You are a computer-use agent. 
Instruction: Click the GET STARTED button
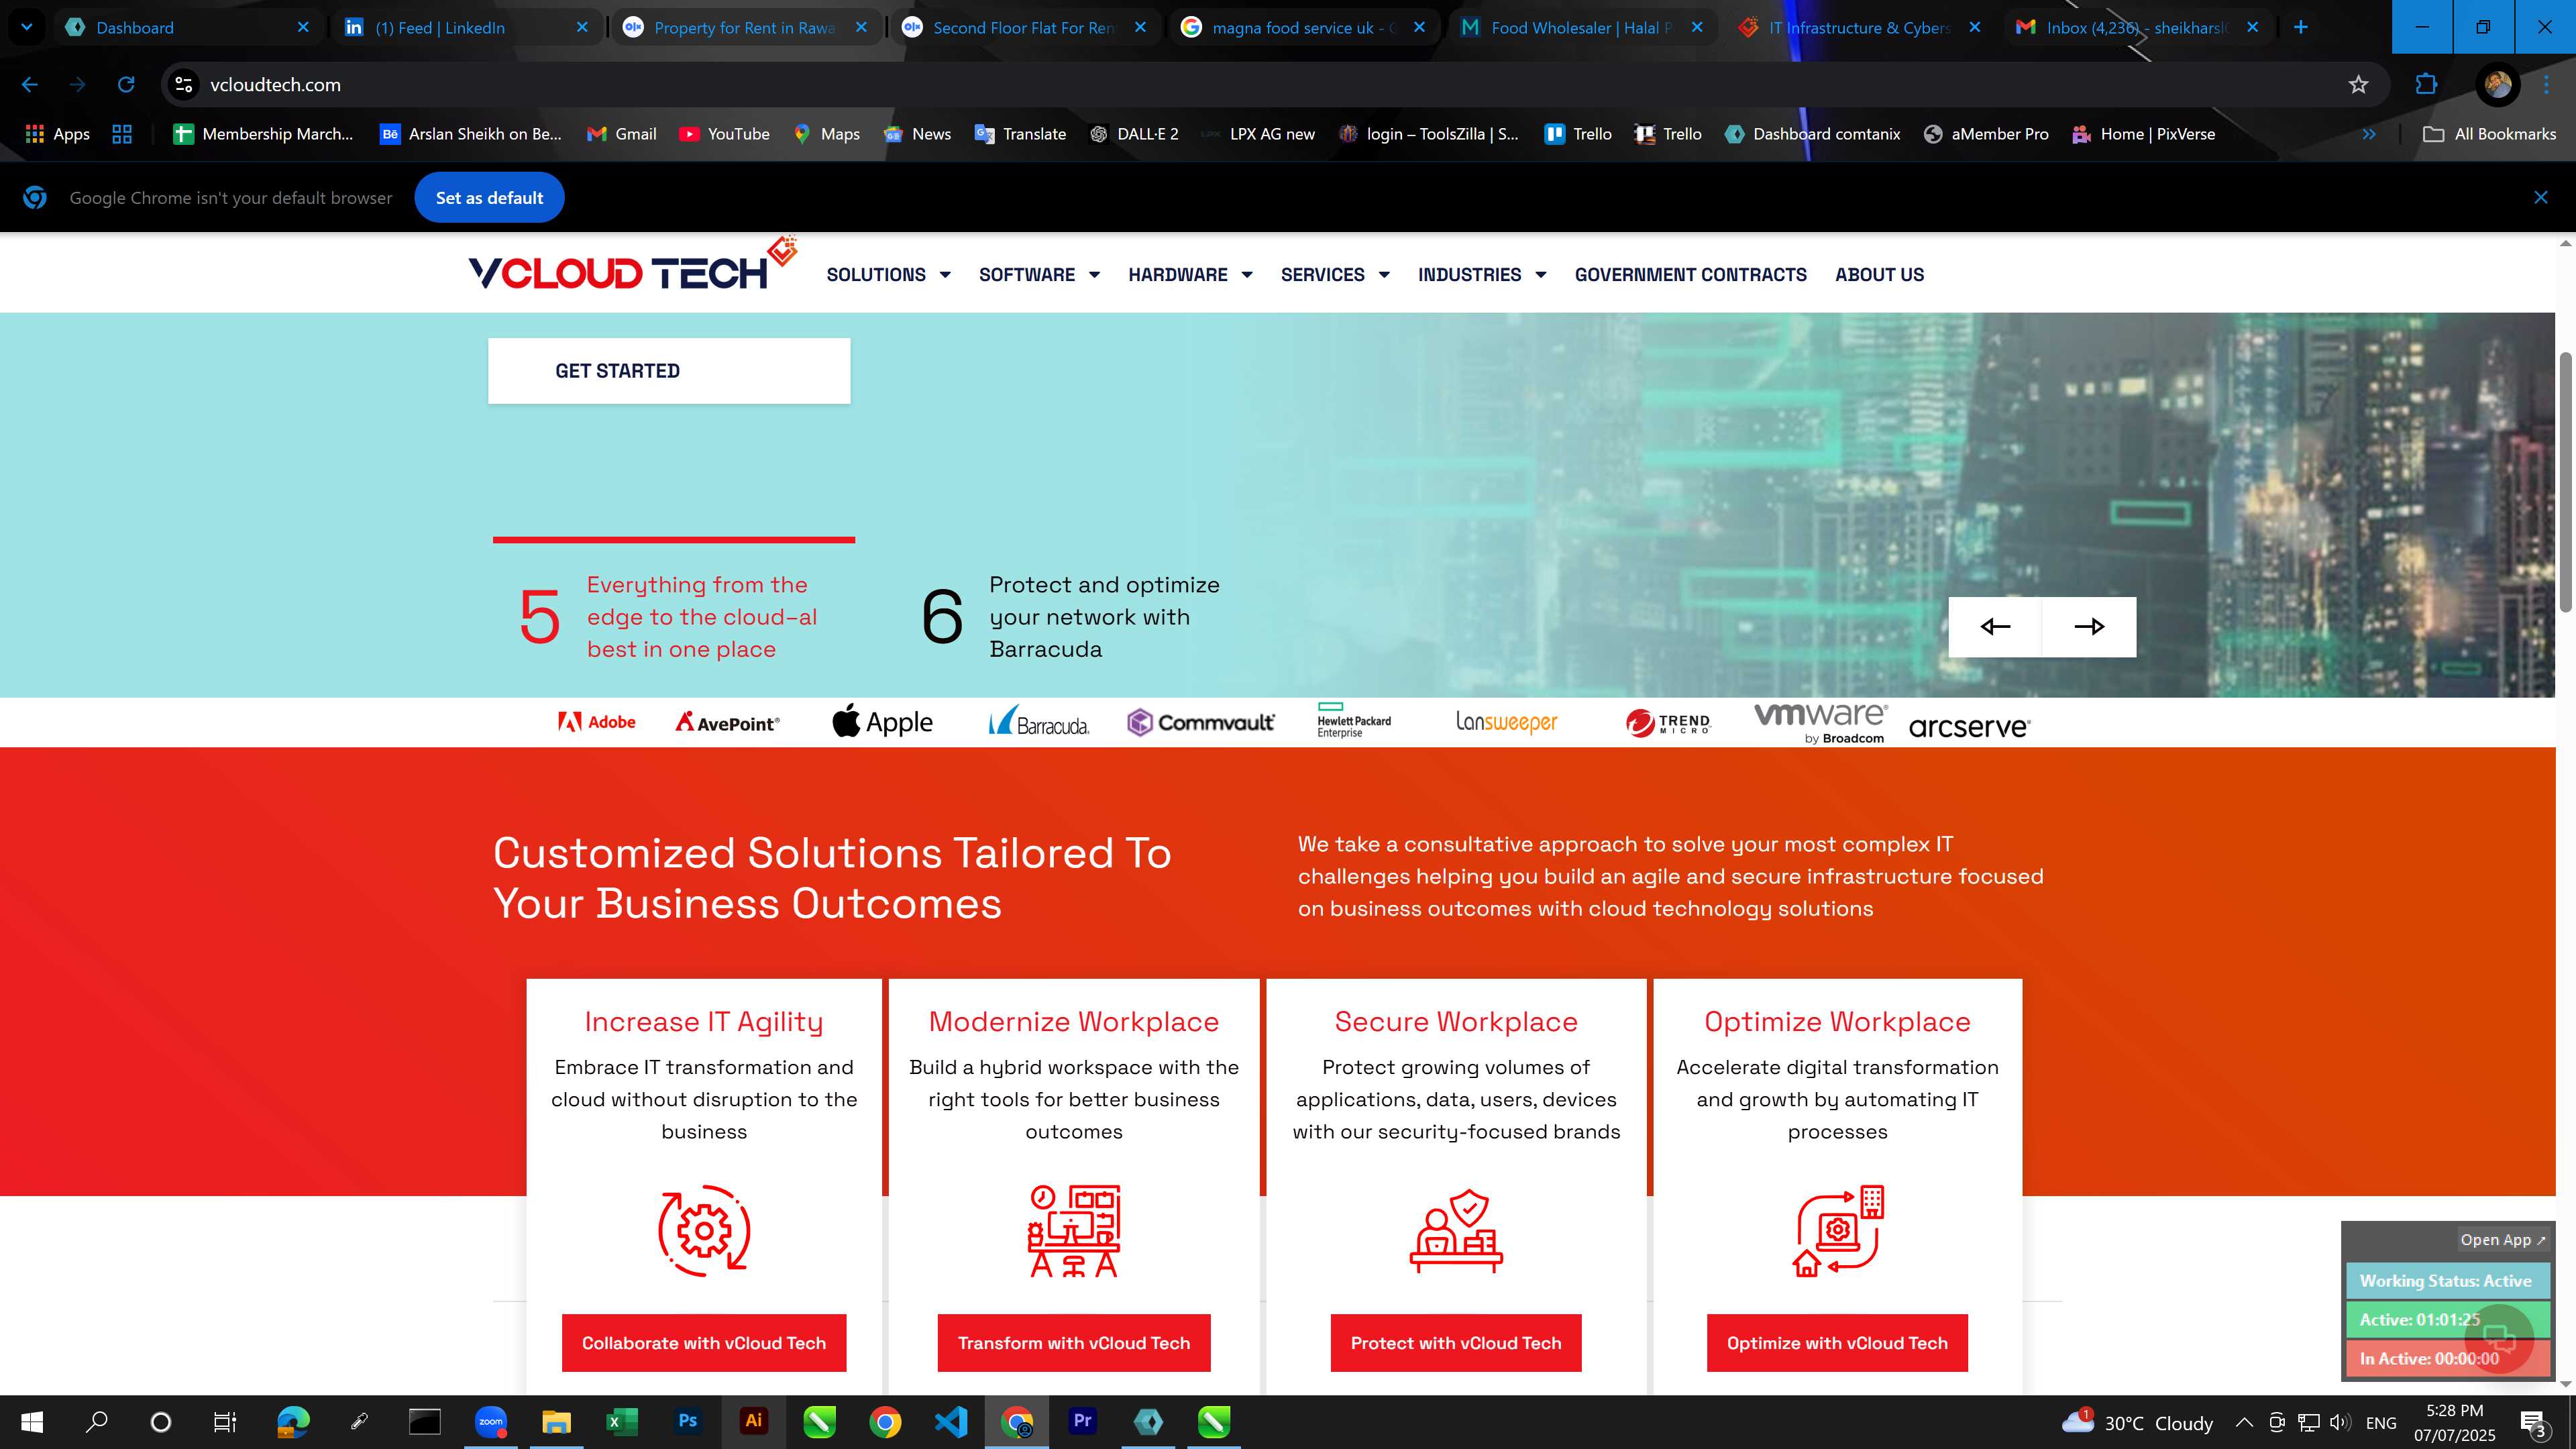669,371
